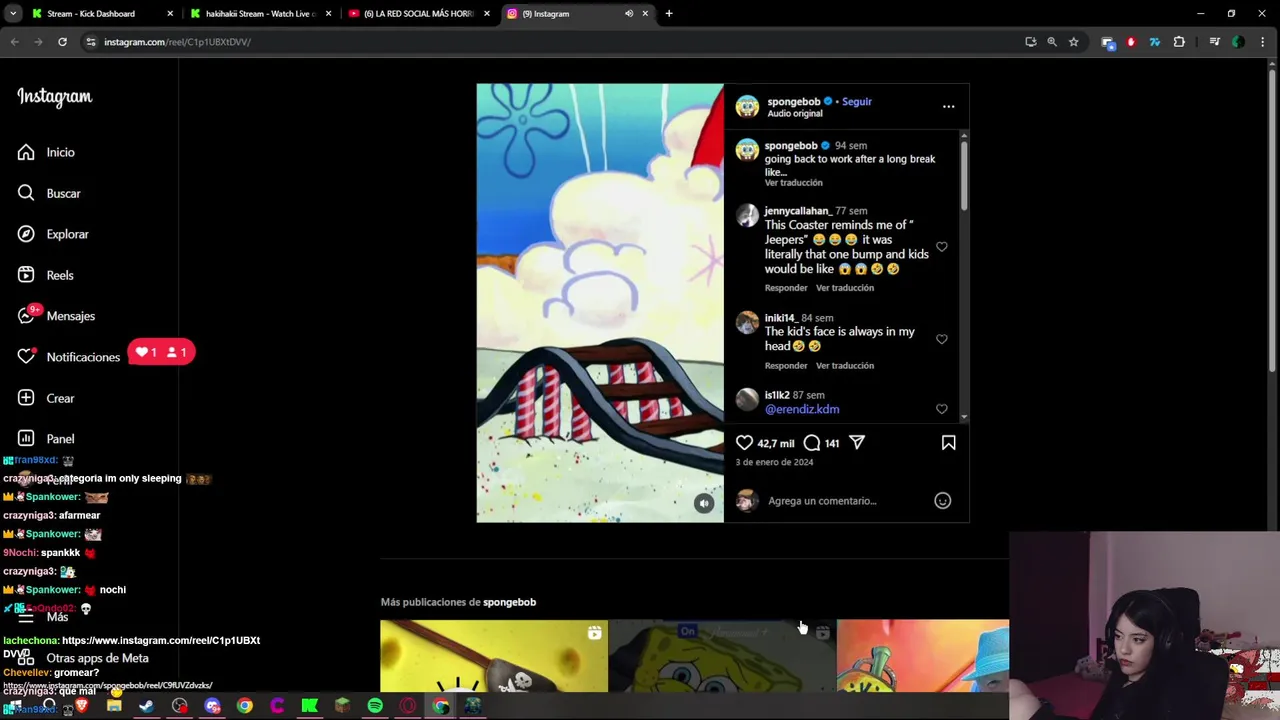Open the Kick app in the taskbar
Viewport: 1280px width, 720px height.
click(310, 706)
